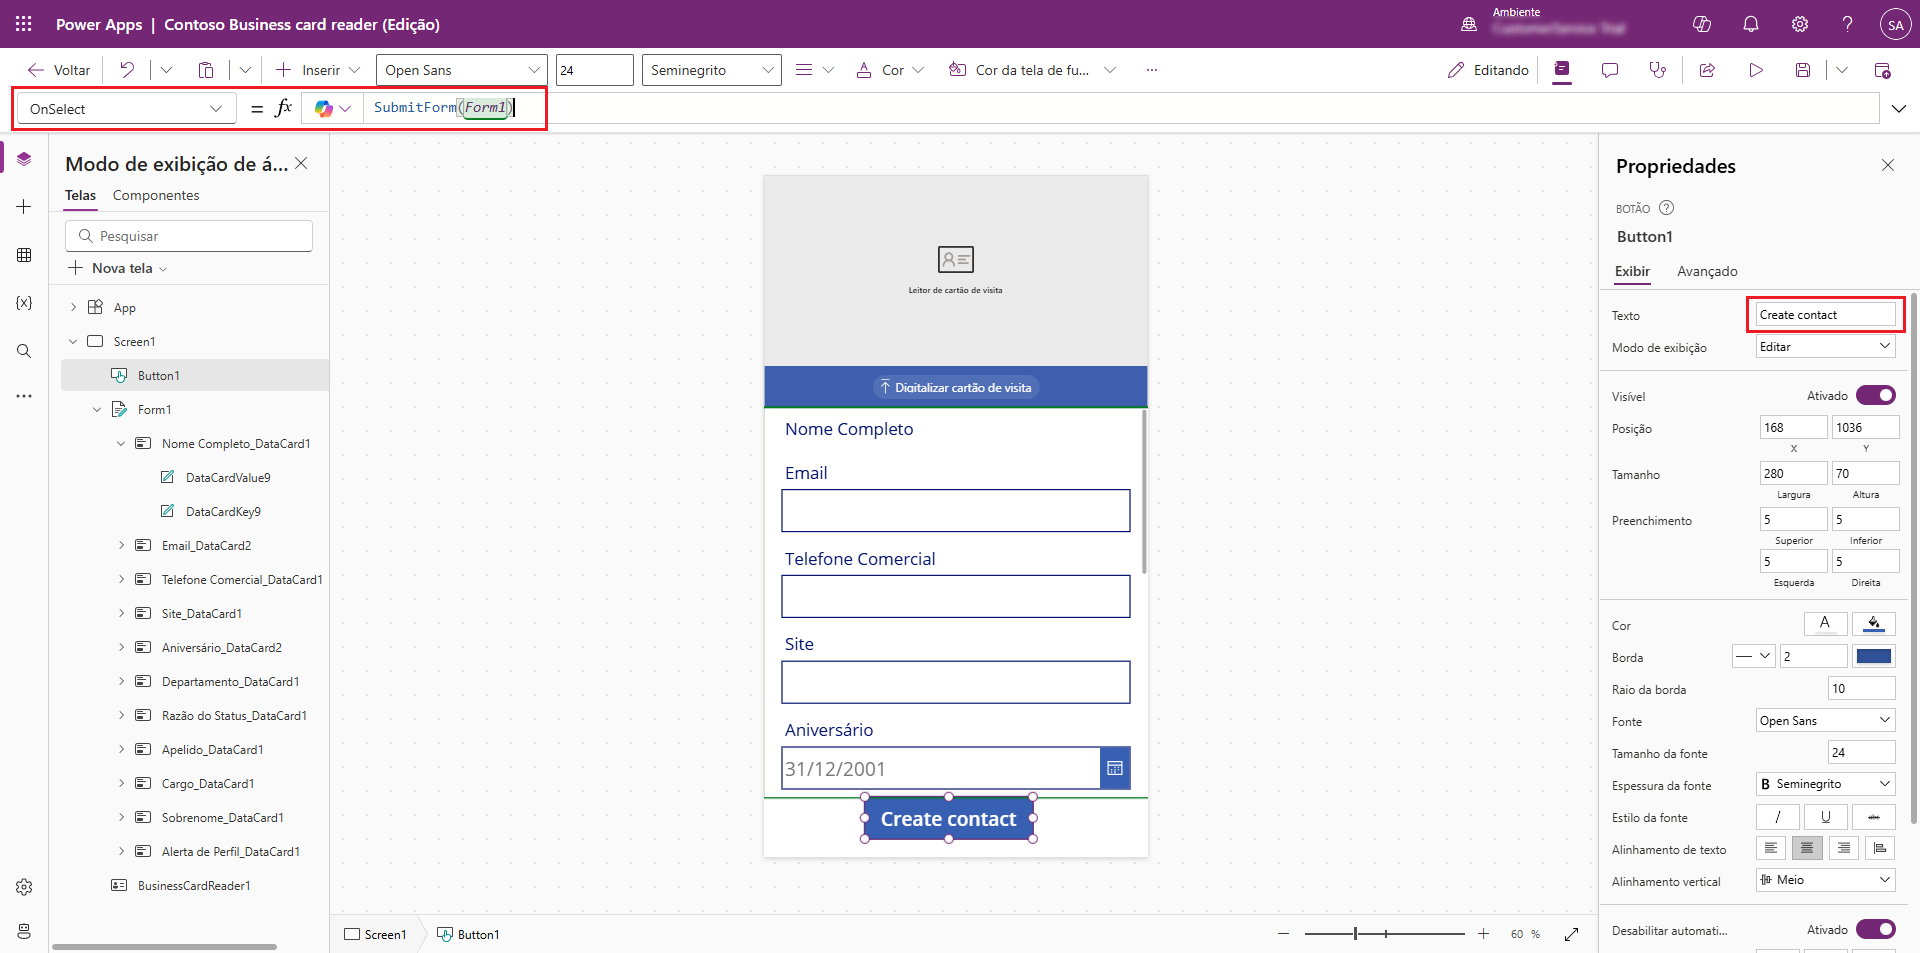Click the Pesquisar search box
Viewport: 1920px width, 953px height.
coord(189,236)
